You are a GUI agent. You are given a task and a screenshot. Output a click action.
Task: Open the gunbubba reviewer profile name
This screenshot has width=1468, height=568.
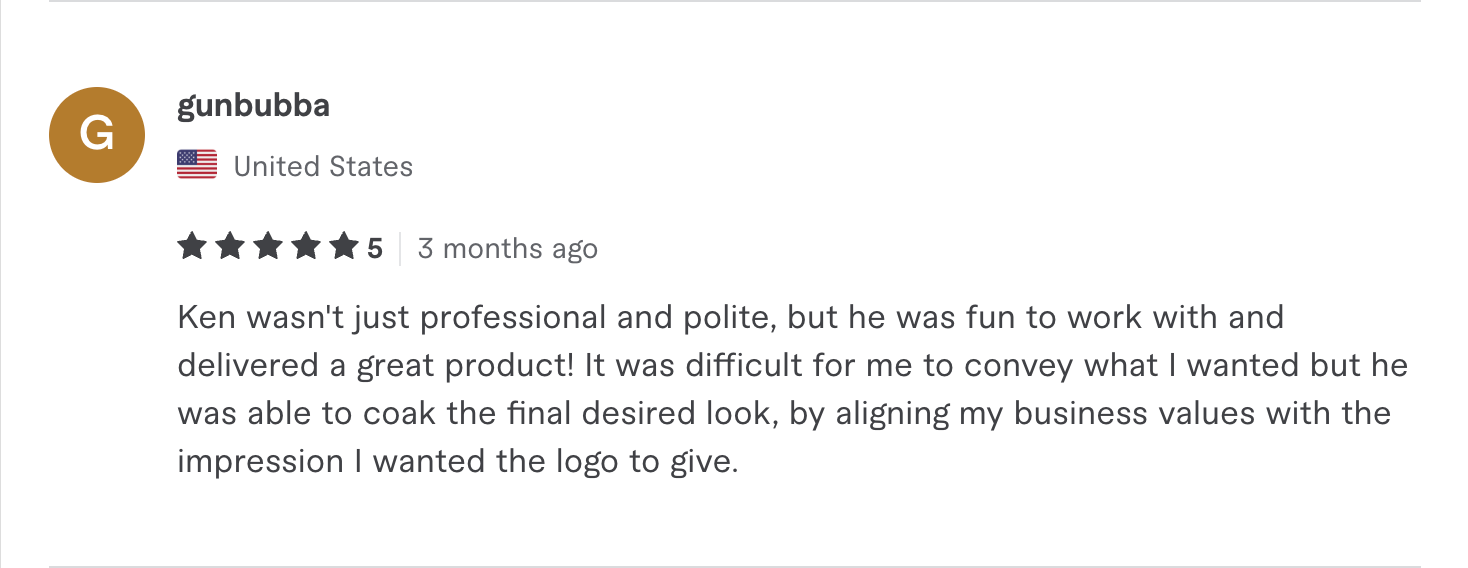pos(253,106)
